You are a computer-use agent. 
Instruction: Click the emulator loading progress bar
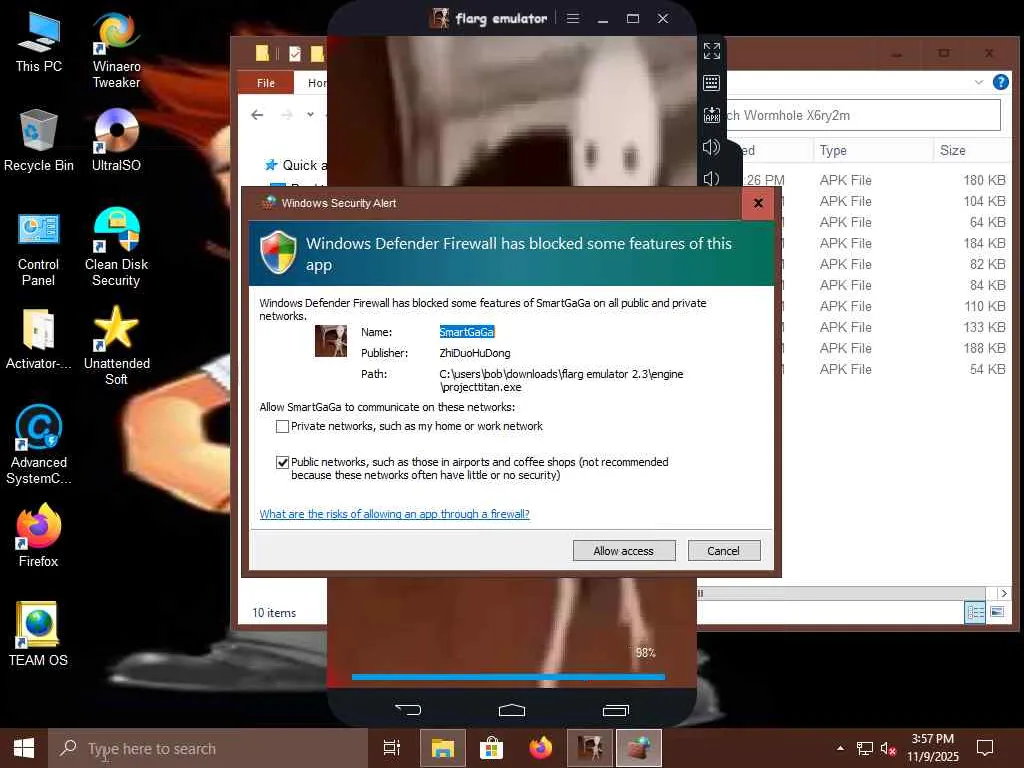tap(508, 677)
